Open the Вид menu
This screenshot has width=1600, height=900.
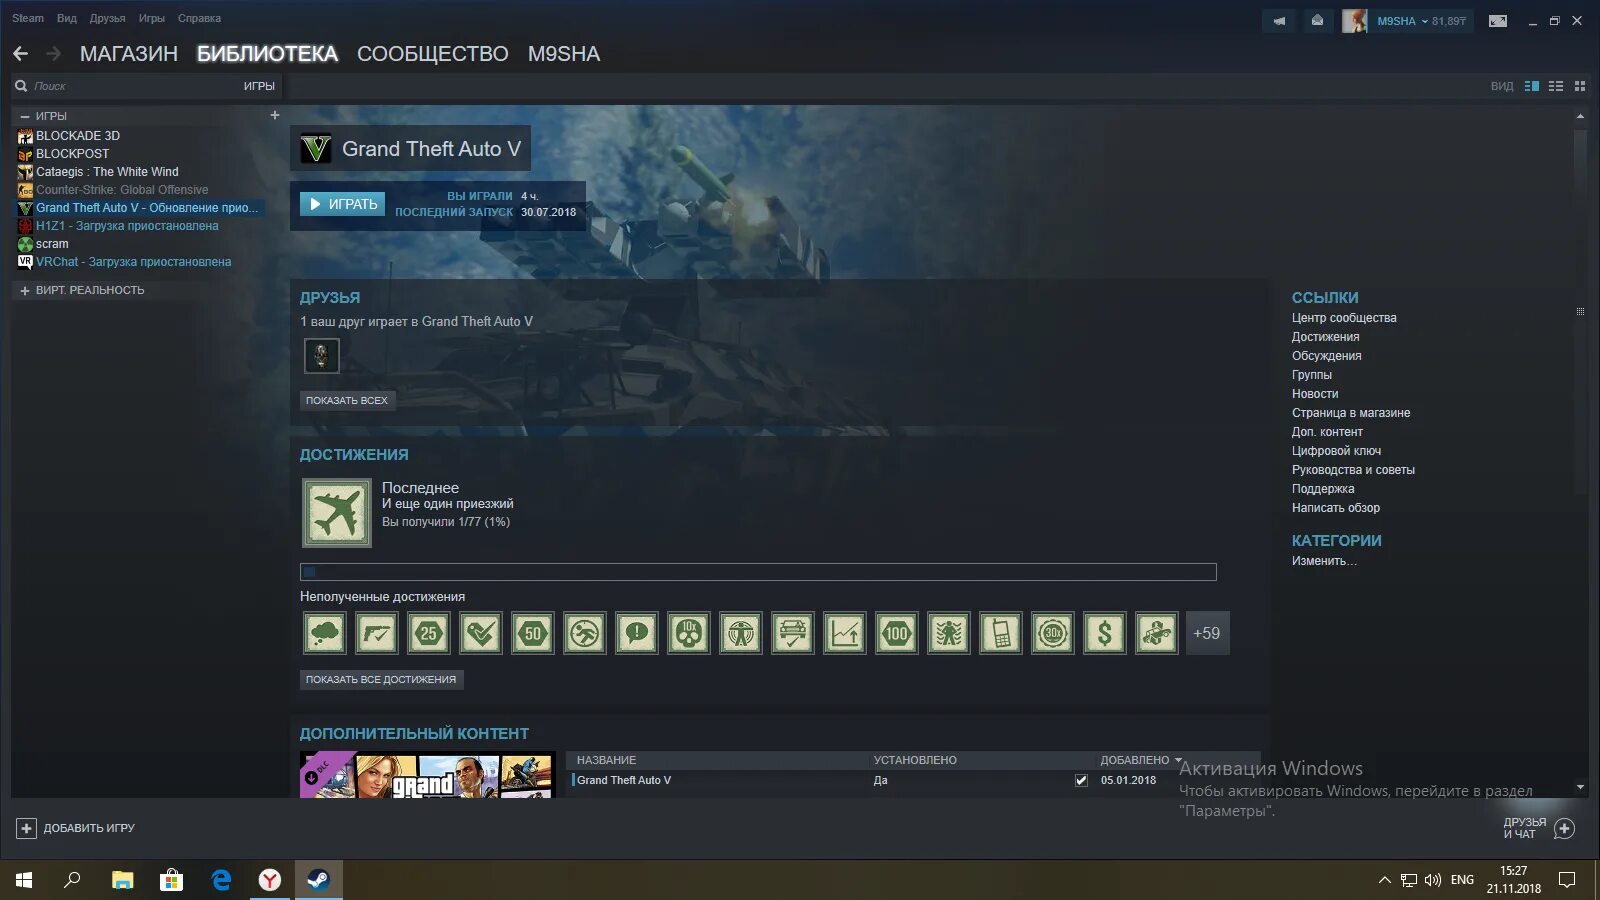coord(67,18)
